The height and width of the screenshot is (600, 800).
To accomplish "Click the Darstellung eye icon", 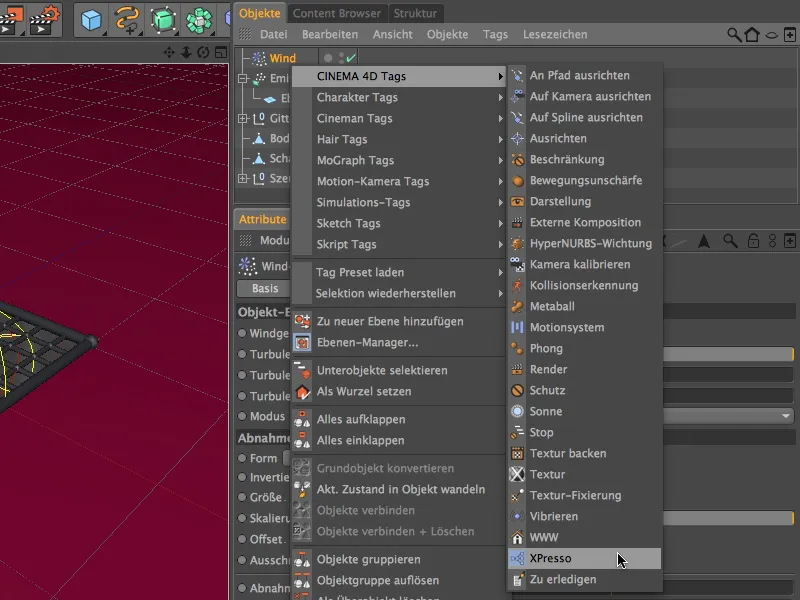I will click(517, 202).
